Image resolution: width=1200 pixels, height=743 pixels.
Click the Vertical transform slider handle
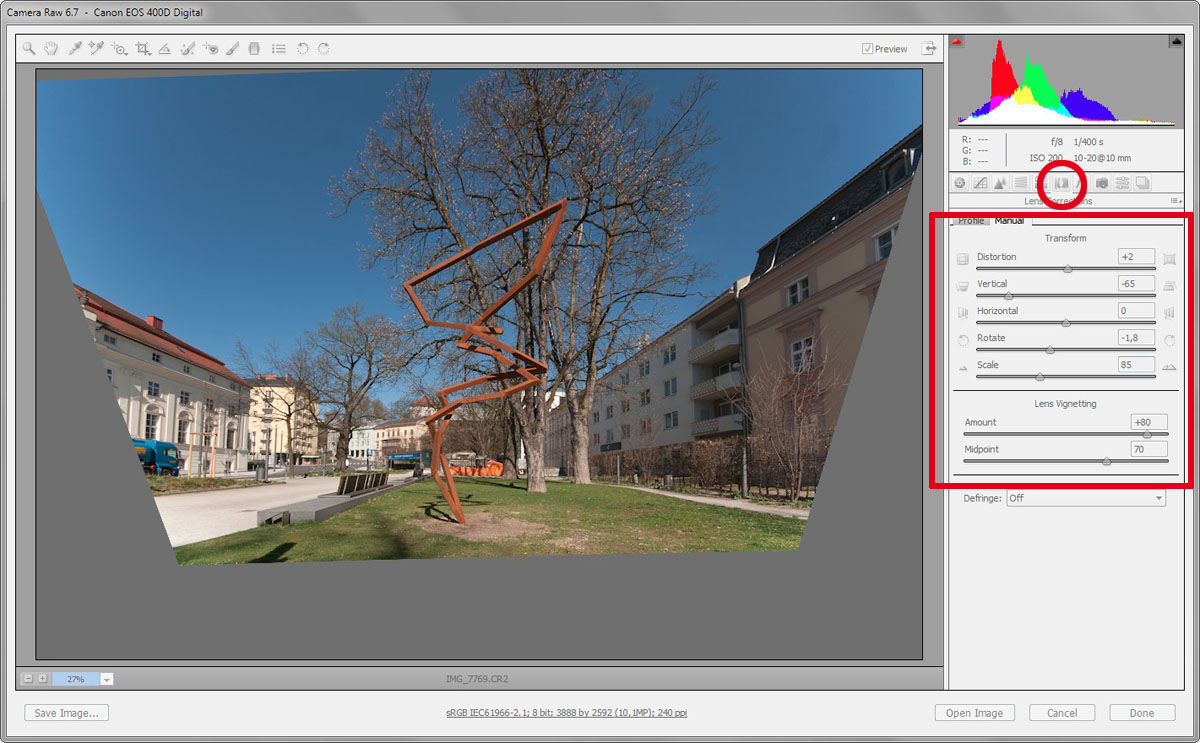[x=1008, y=296]
